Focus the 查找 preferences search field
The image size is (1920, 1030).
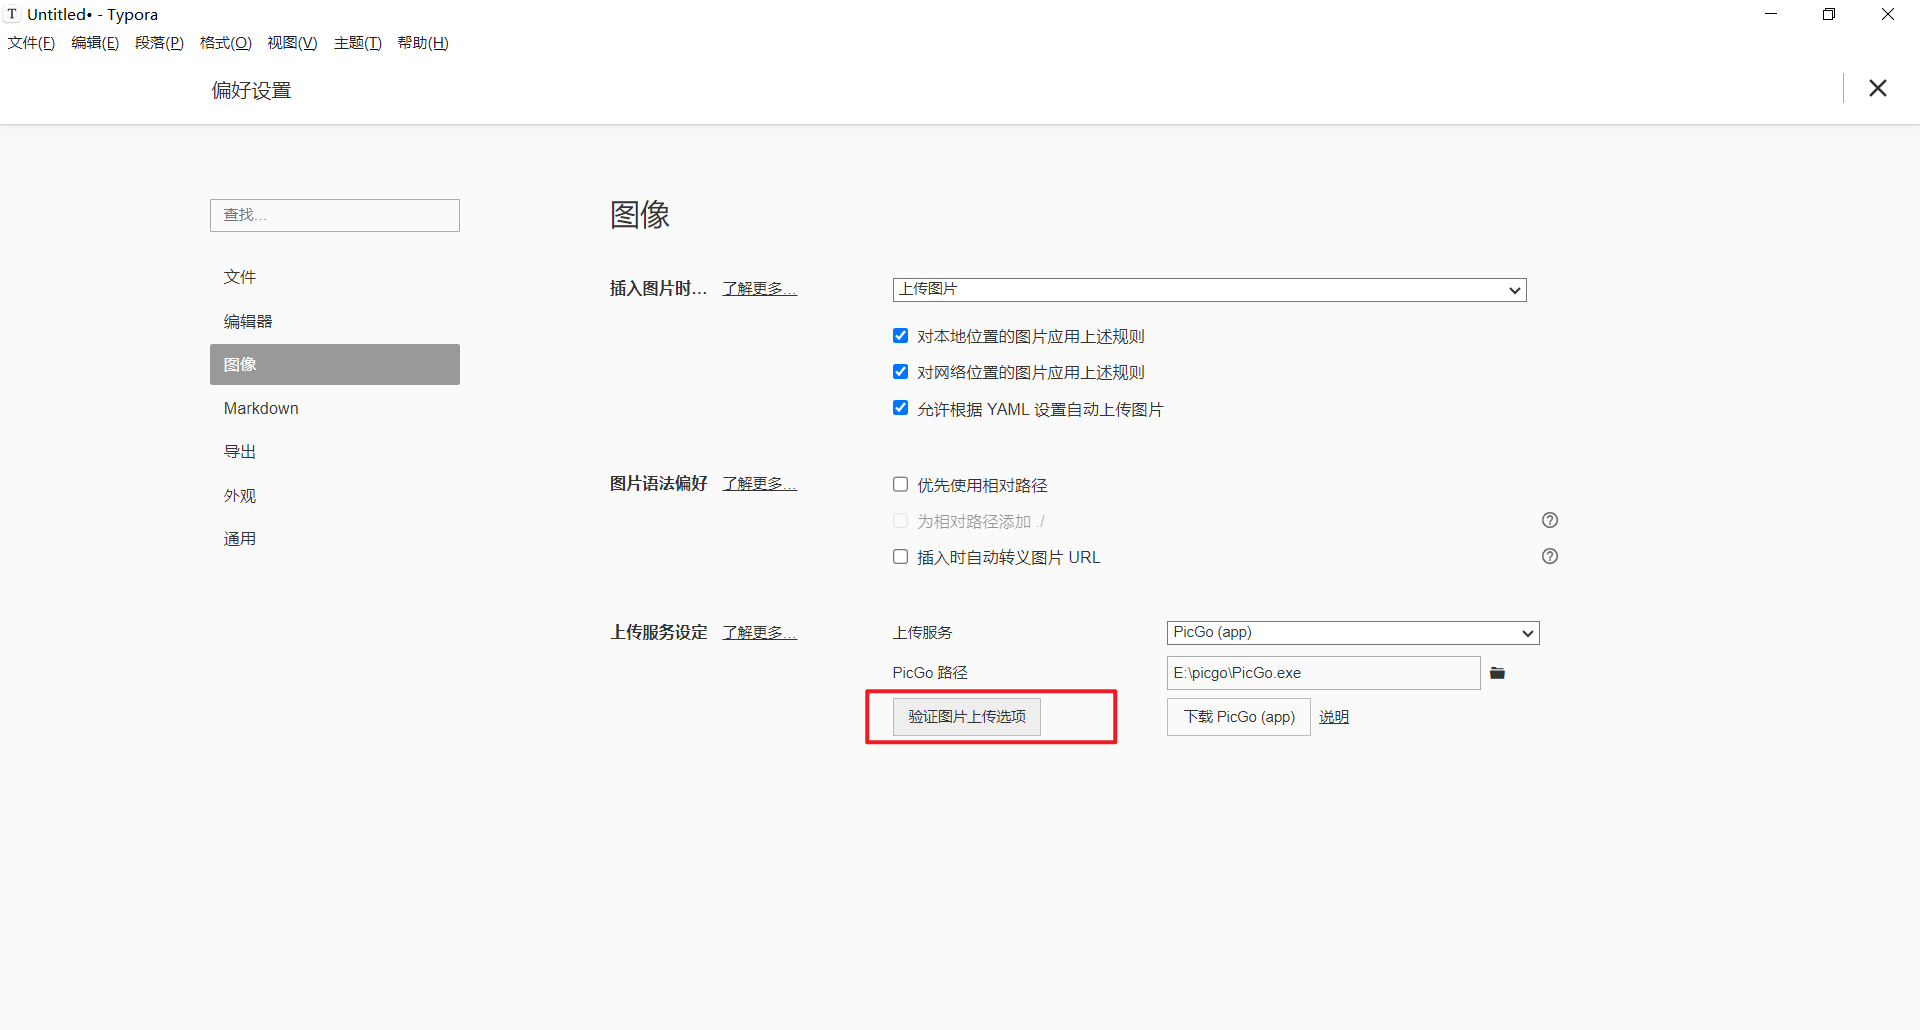[335, 215]
